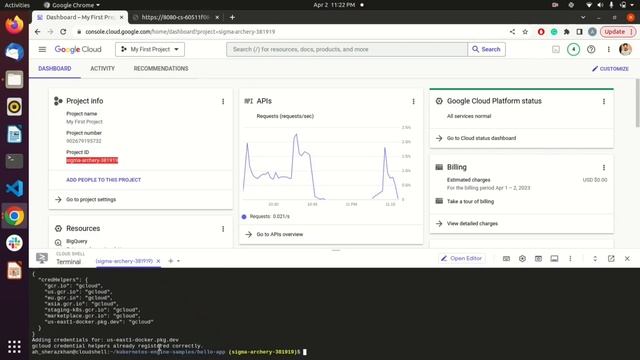This screenshot has height=360, width=640.
Task: Open Chrome extensions puzzle icon
Action: [x=567, y=32]
